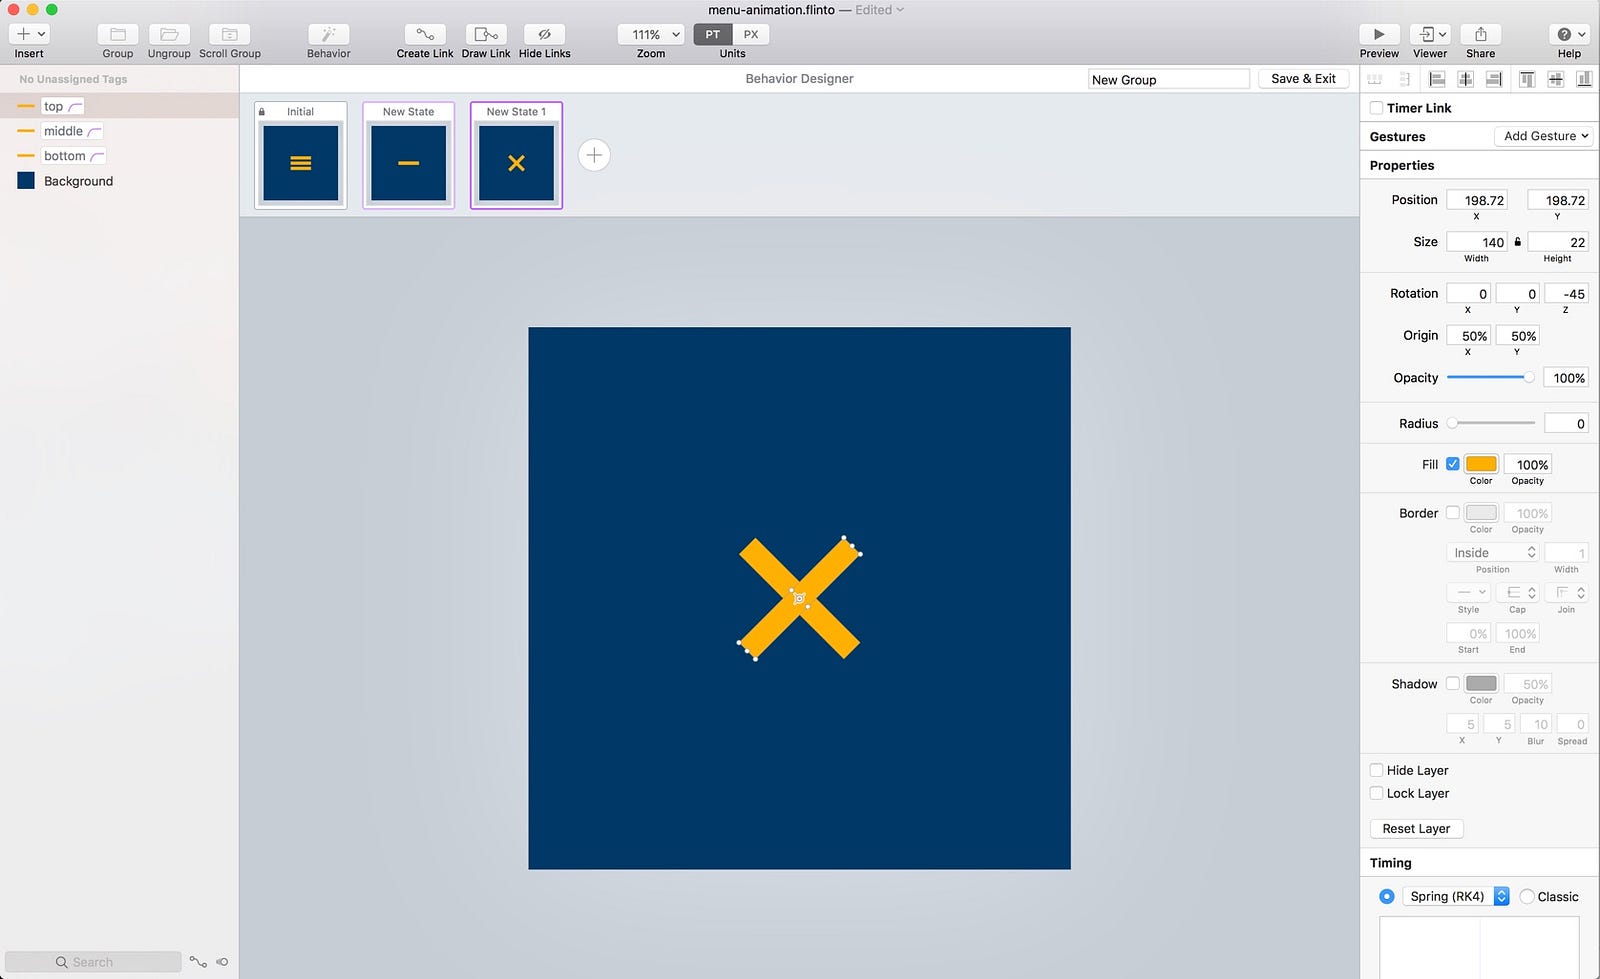Viewport: 1600px width, 979px height.
Task: Open the Viewer dropdown
Action: click(1430, 34)
